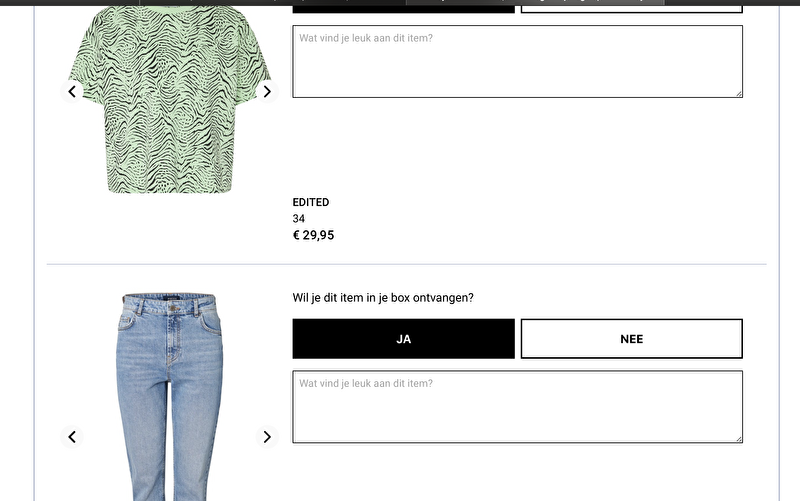Screen dimensions: 800x501
Task: Choose NEE to decline the jeans
Action: [632, 339]
